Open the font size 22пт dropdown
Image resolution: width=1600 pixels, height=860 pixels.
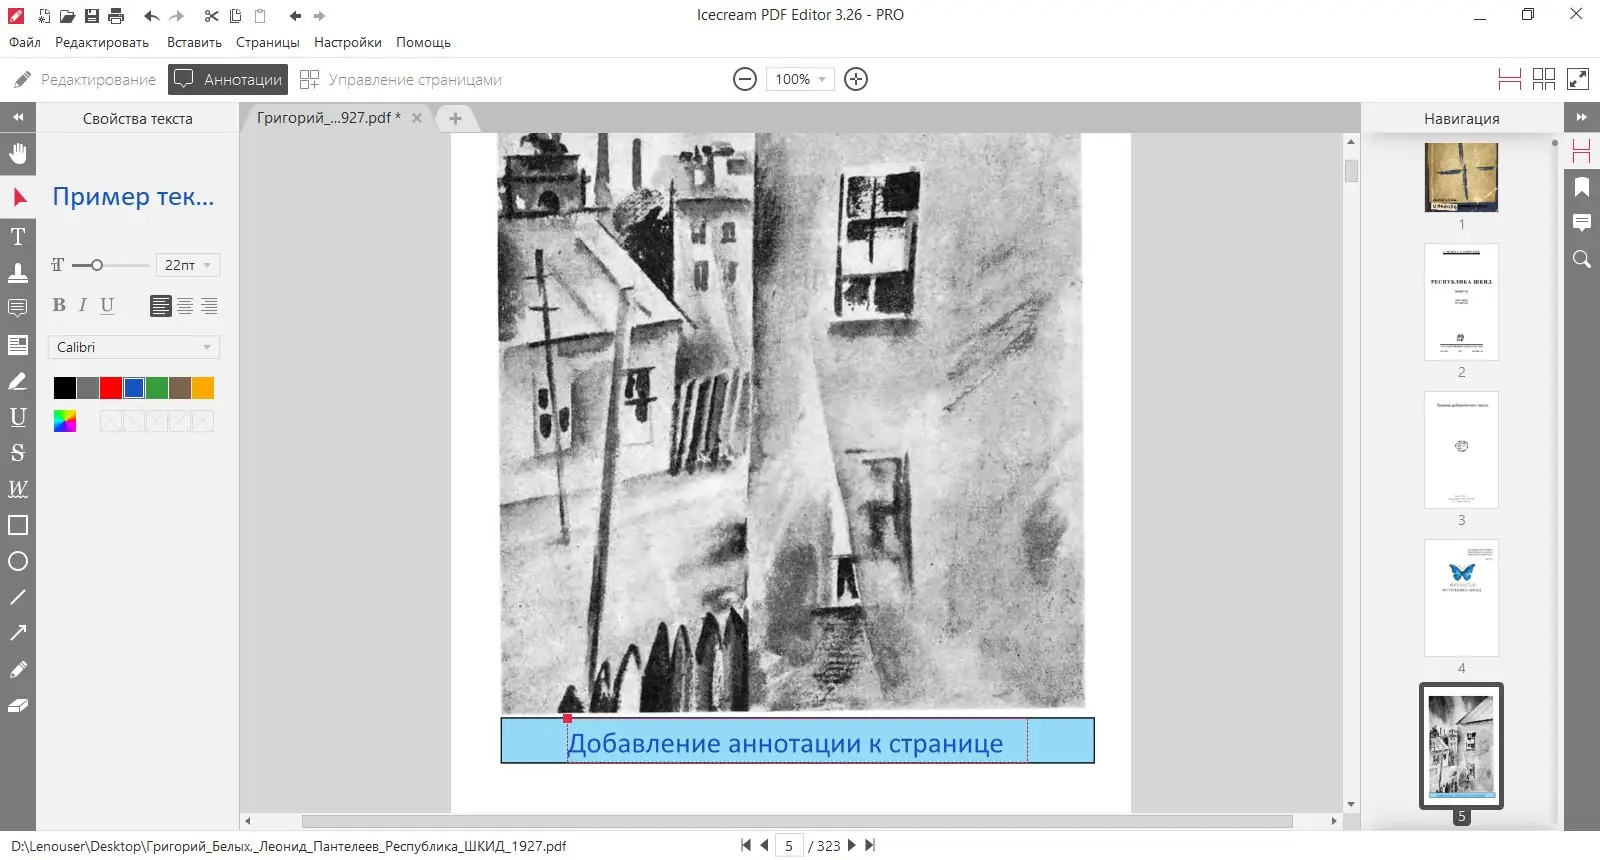pyautogui.click(x=188, y=265)
